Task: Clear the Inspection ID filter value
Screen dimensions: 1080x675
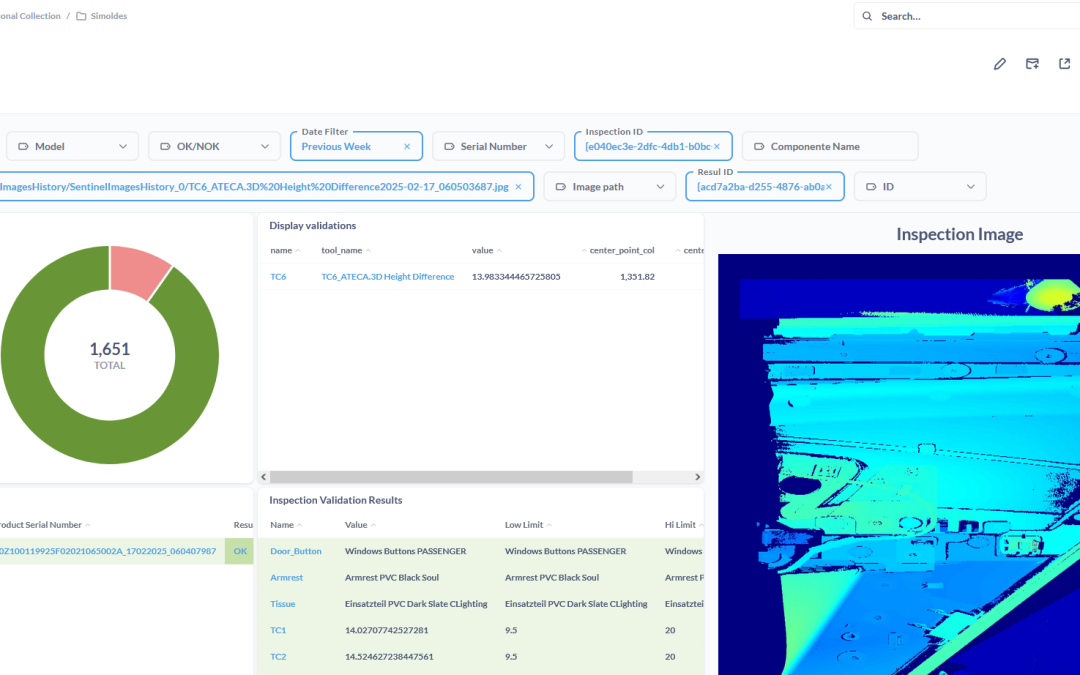Action: click(717, 147)
